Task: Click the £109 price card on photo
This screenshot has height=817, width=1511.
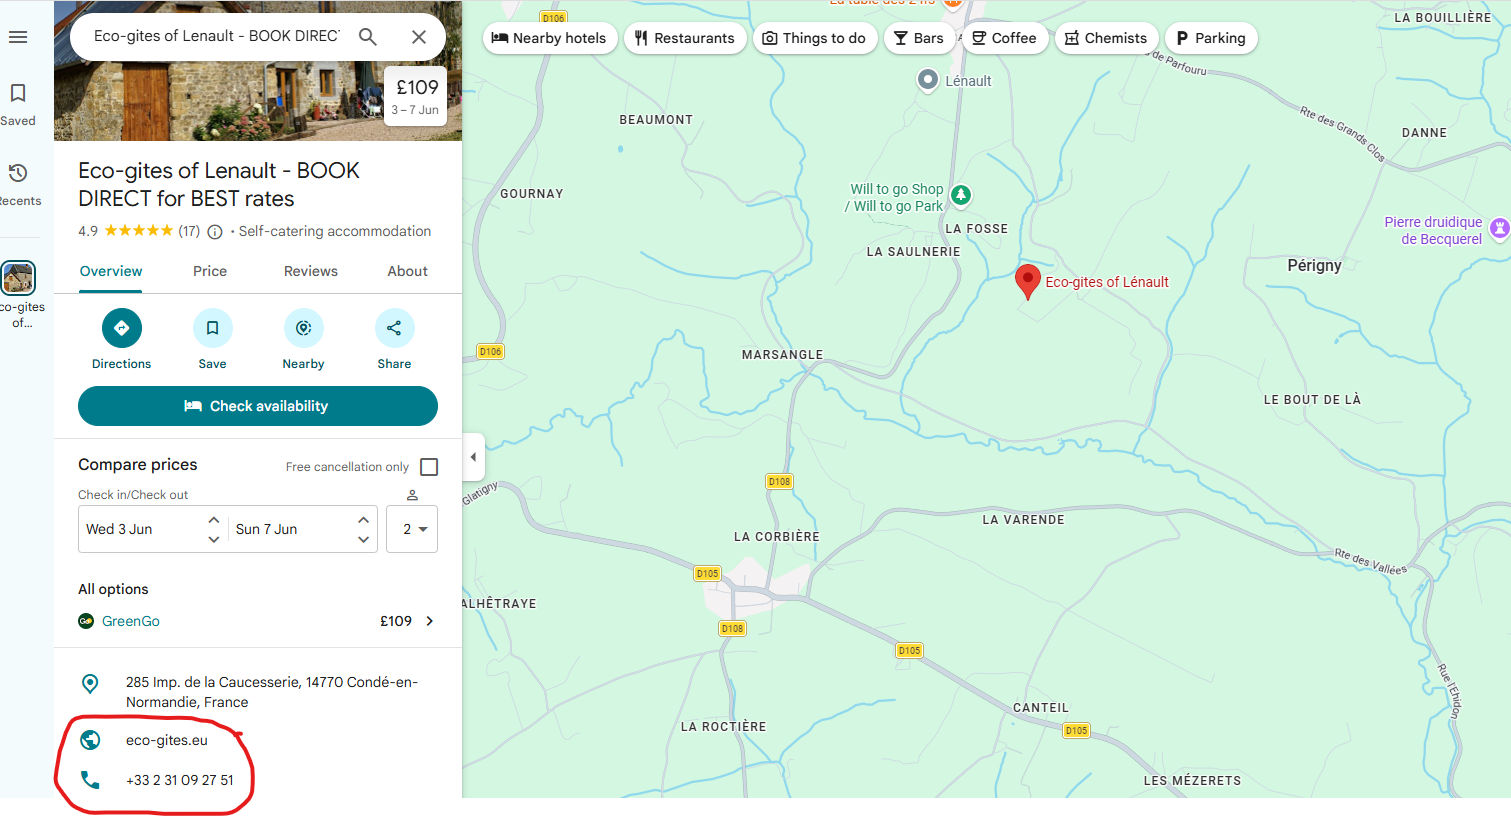Action: coord(415,96)
